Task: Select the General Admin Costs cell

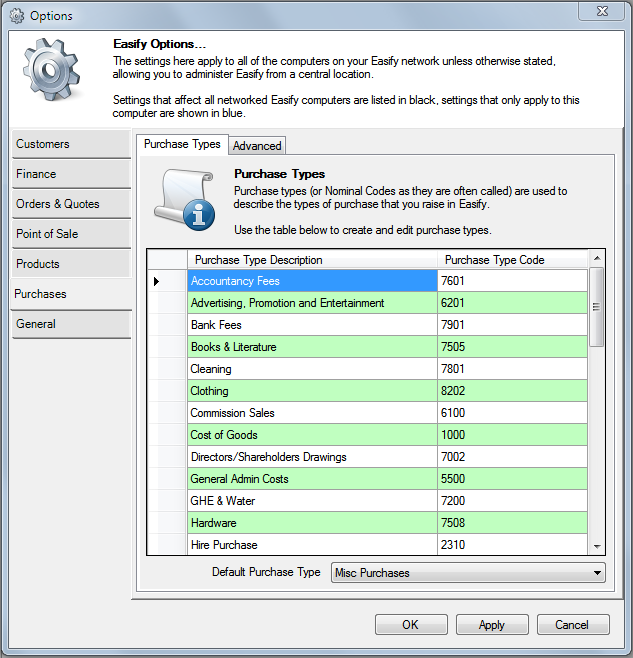Action: [312, 479]
